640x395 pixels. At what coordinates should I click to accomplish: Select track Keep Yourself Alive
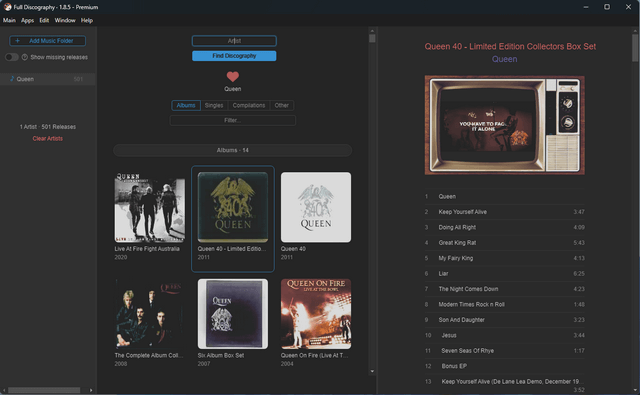[504, 212]
